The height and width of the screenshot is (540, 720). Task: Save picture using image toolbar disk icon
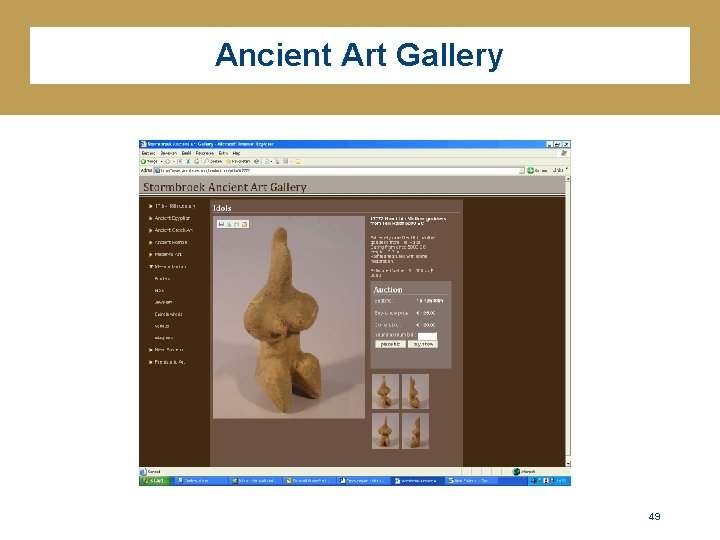221,224
